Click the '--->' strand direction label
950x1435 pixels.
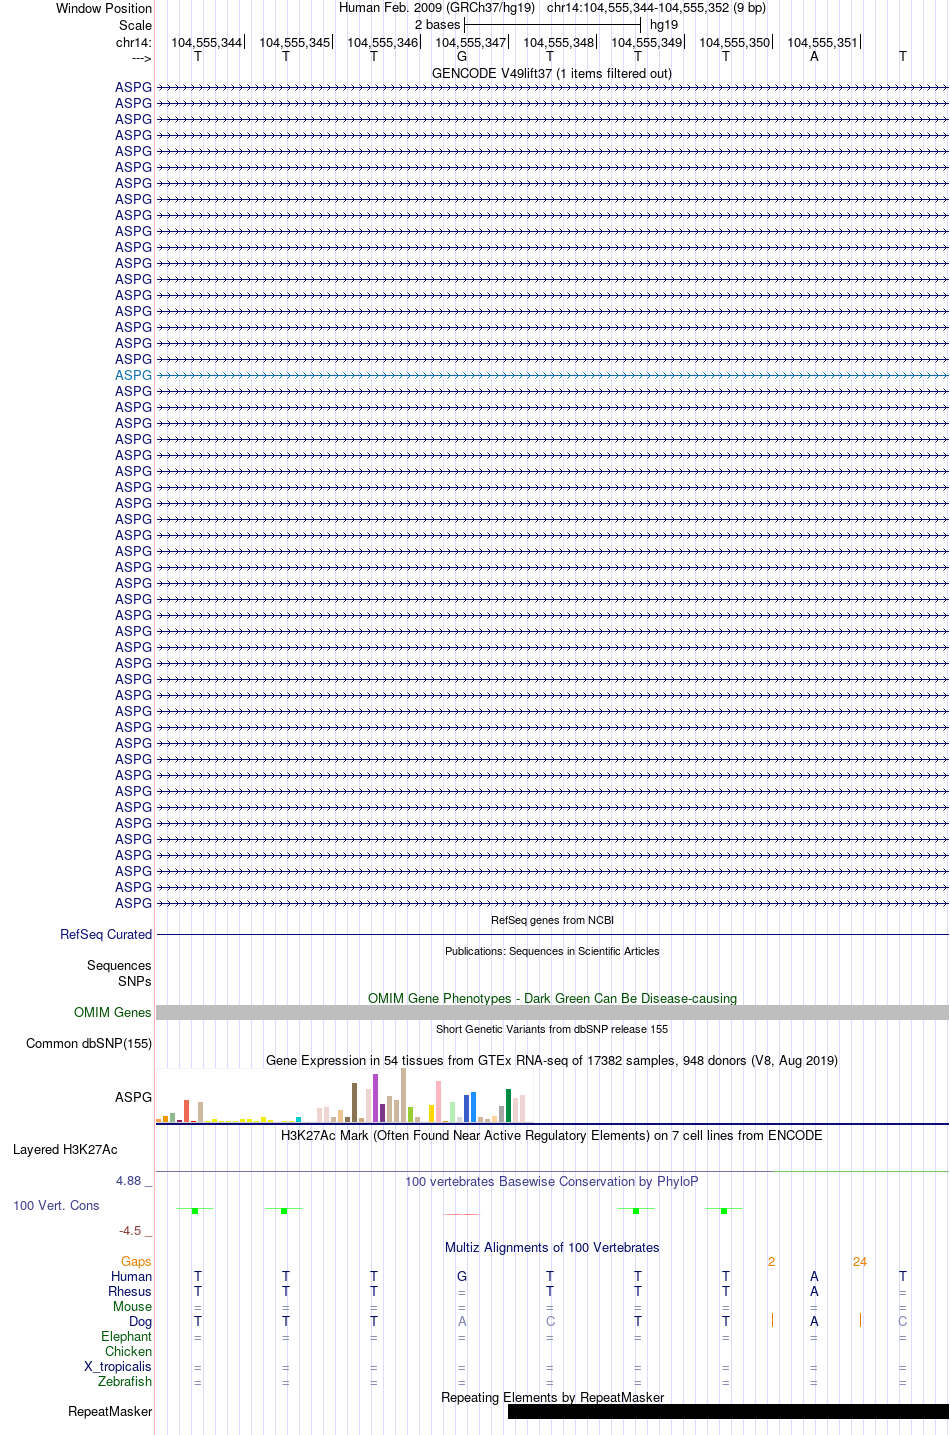pyautogui.click(x=141, y=57)
